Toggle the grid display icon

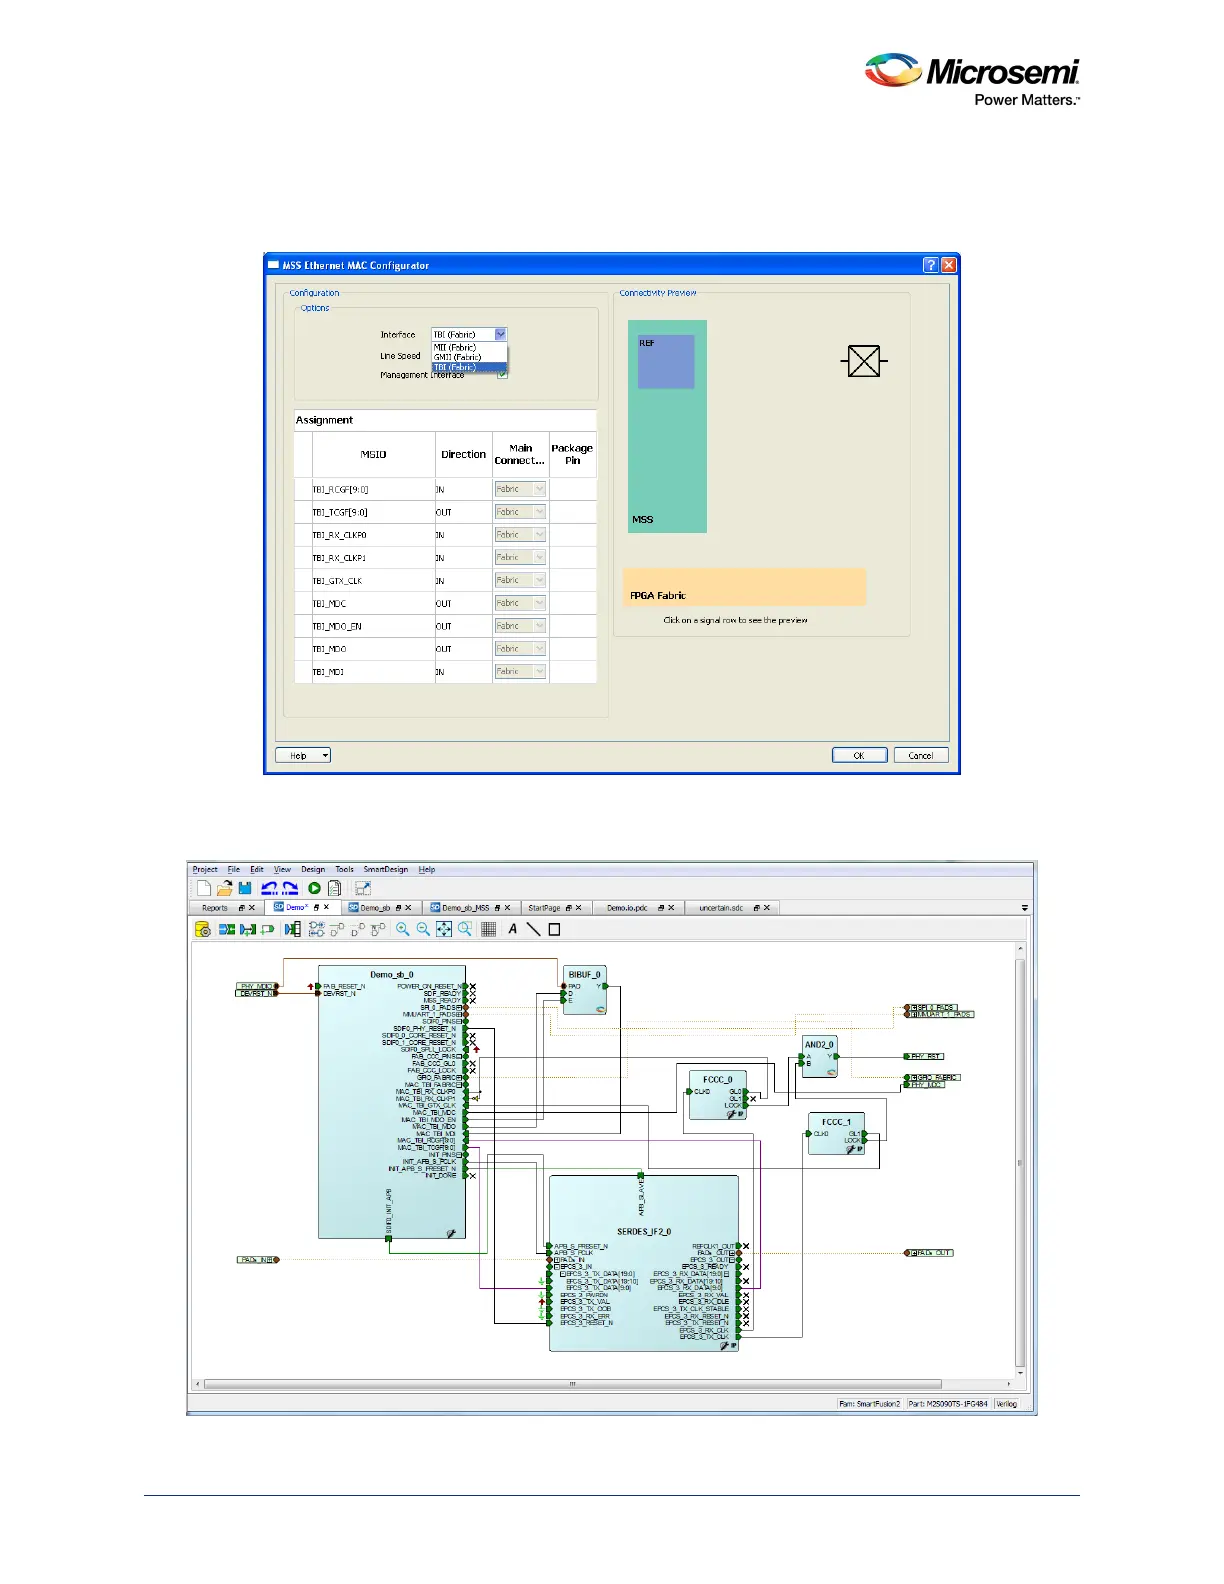pos(489,929)
